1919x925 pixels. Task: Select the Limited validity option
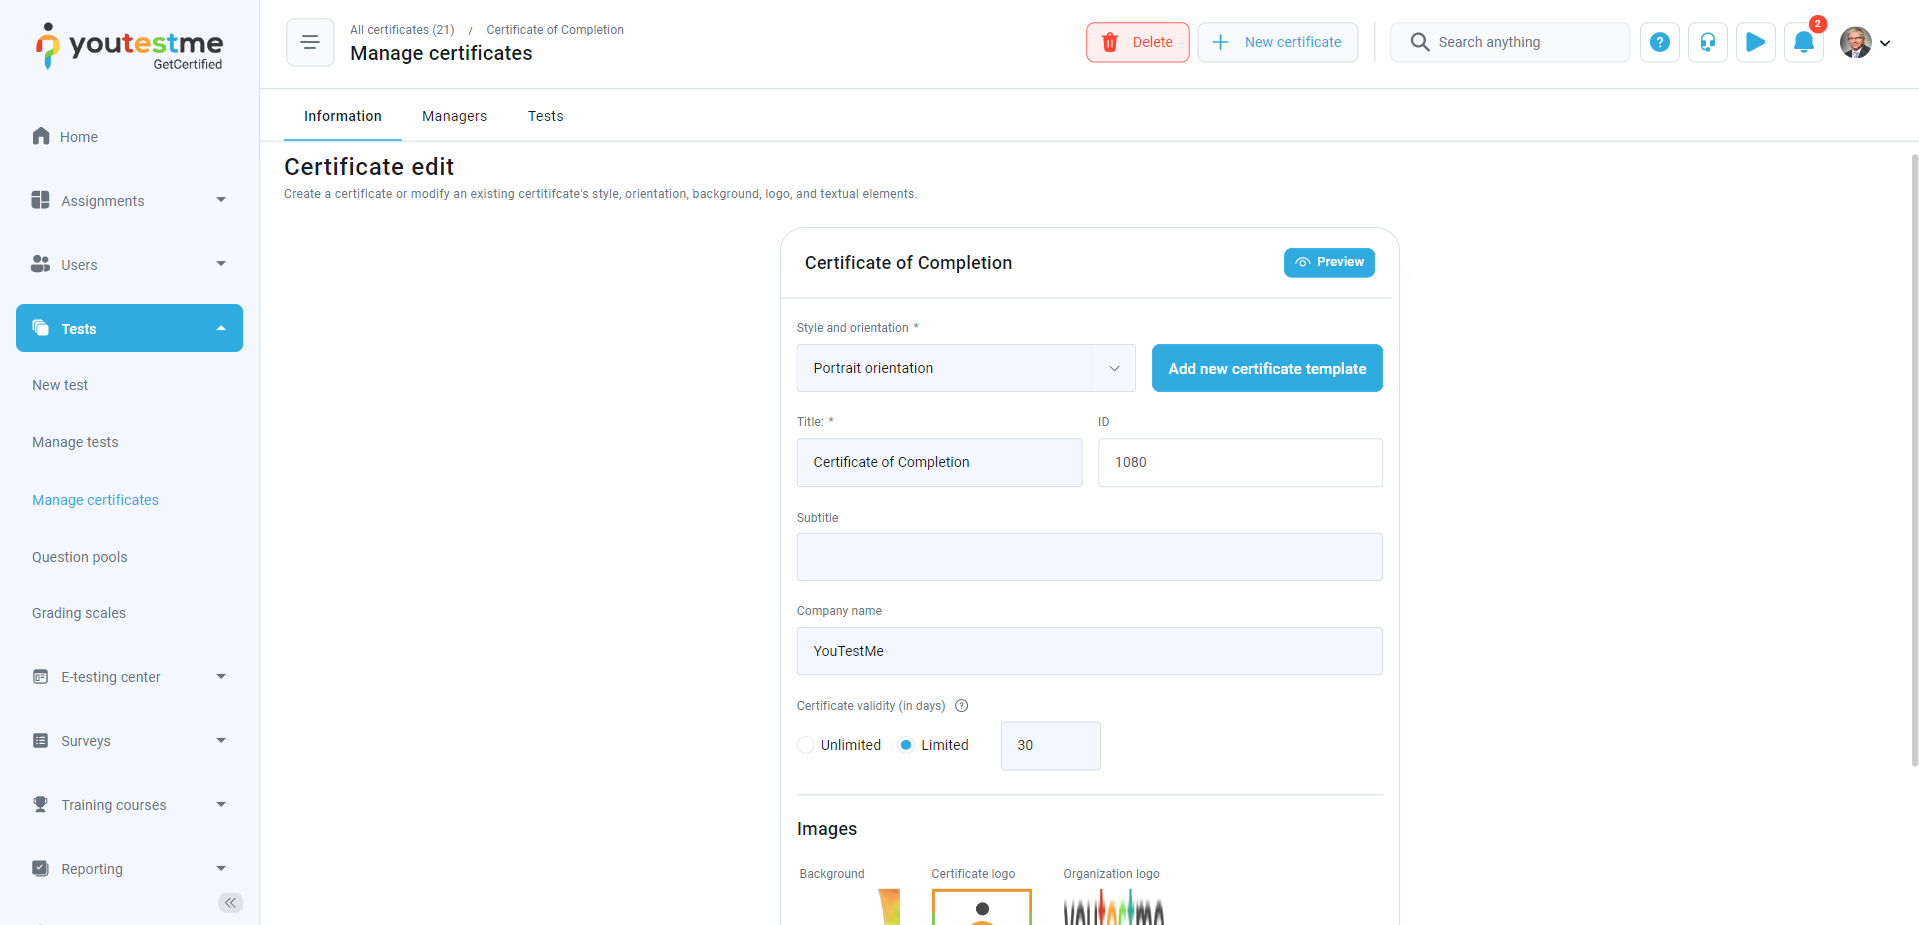906,745
